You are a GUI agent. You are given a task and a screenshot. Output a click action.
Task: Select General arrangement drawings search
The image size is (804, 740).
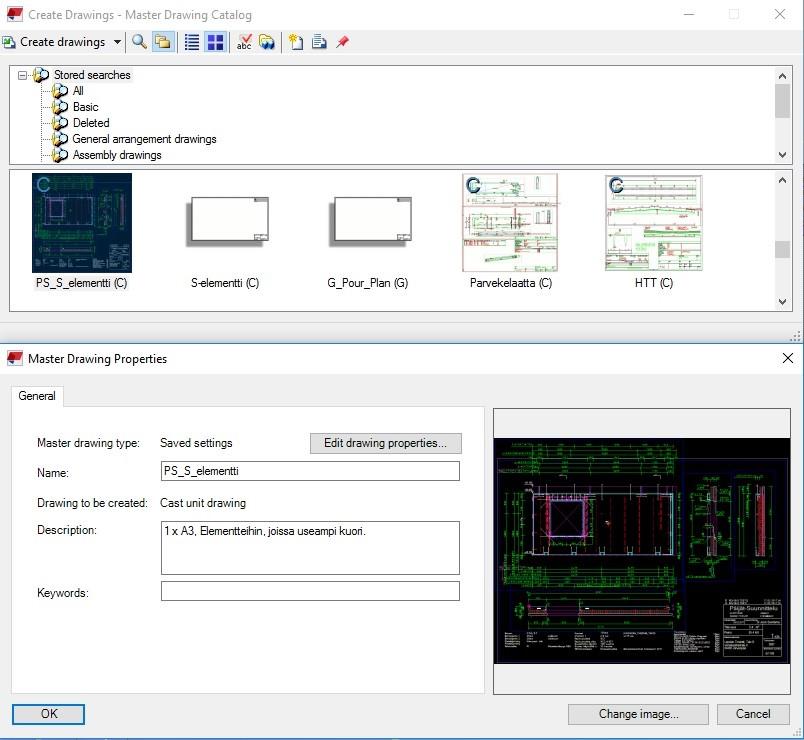145,138
